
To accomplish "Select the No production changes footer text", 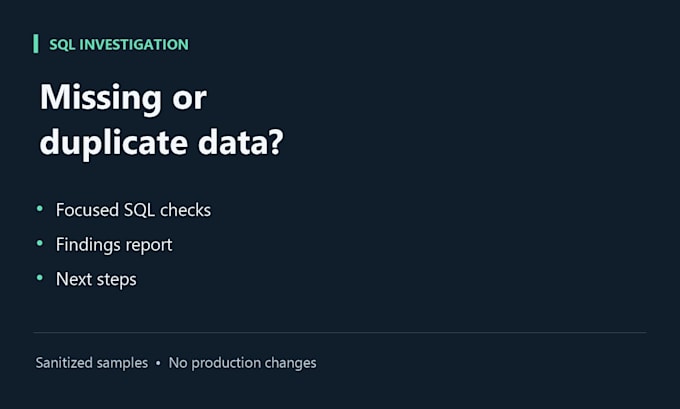I will pyautogui.click(x=242, y=363).
